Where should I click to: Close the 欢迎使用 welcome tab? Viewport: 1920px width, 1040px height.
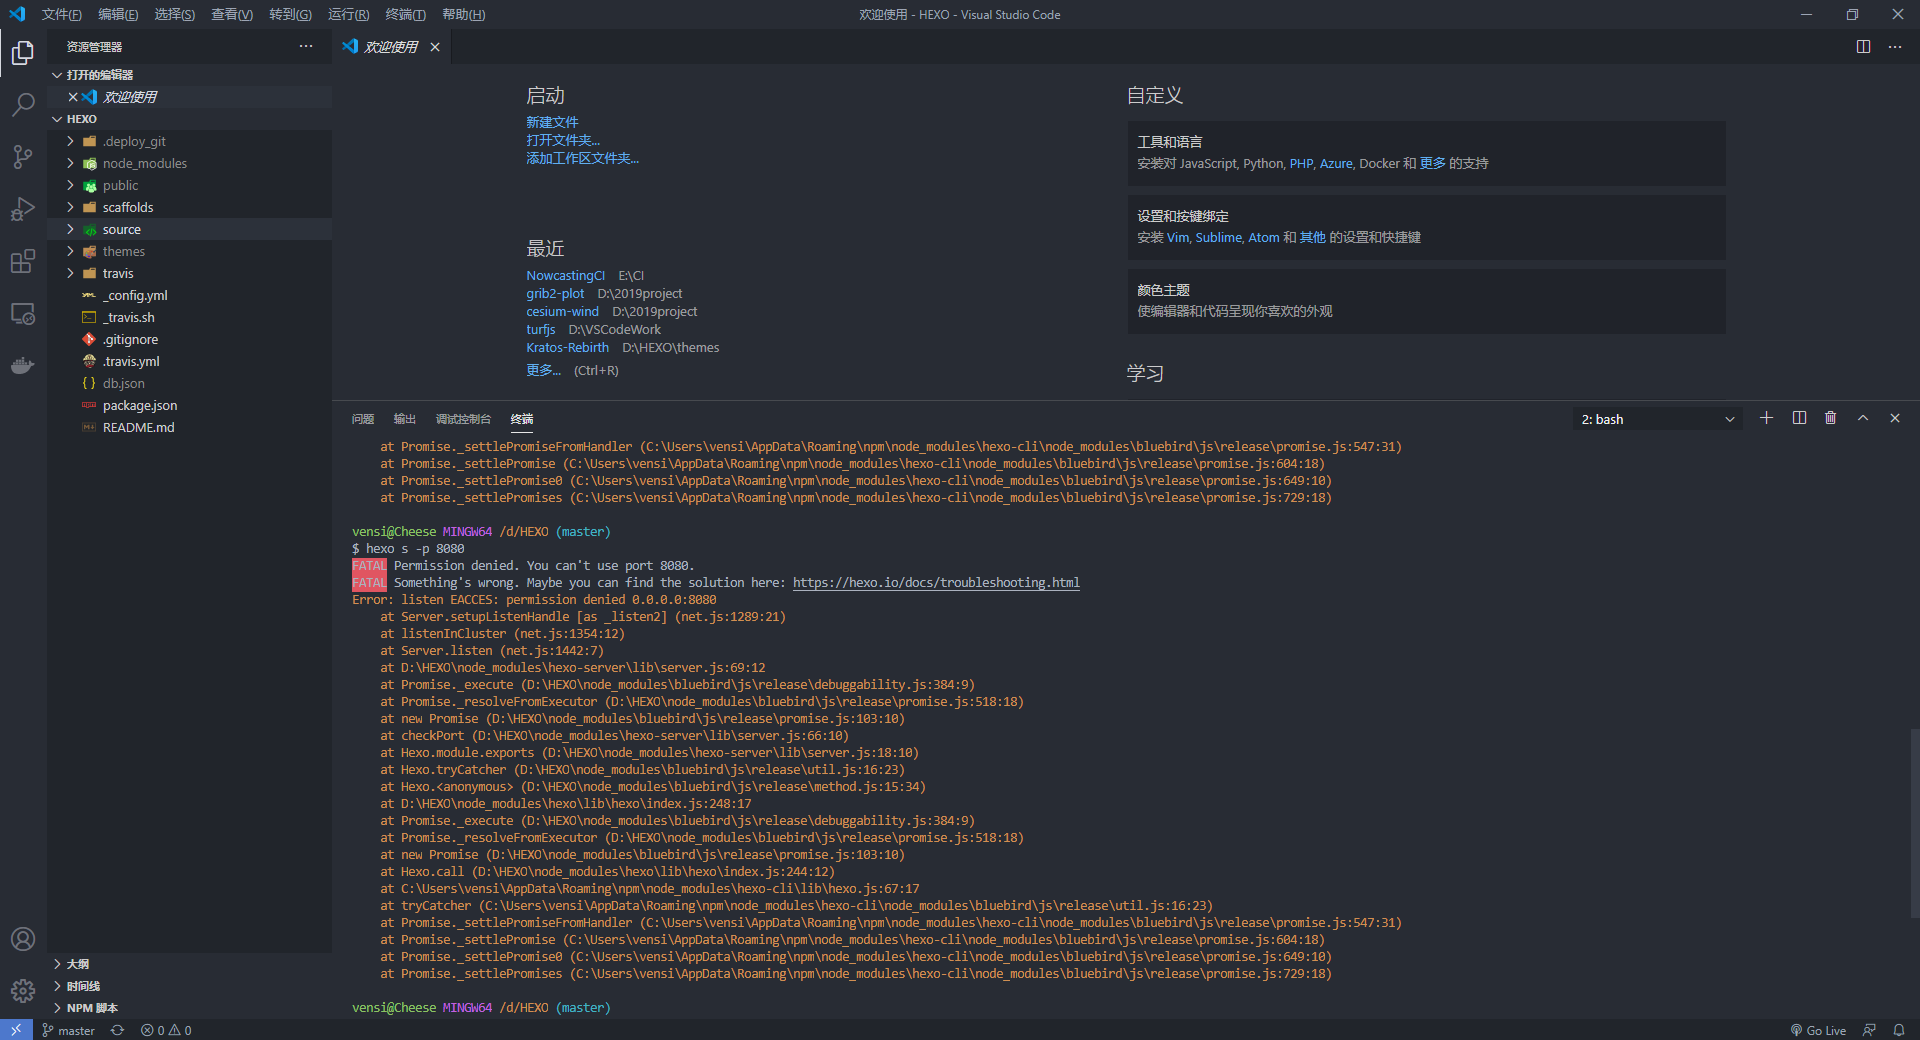coord(435,47)
